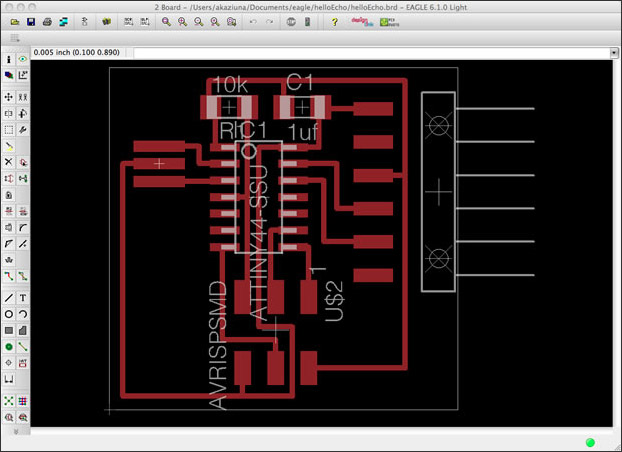Select the Rotate tool

pyautogui.click(x=23, y=113)
